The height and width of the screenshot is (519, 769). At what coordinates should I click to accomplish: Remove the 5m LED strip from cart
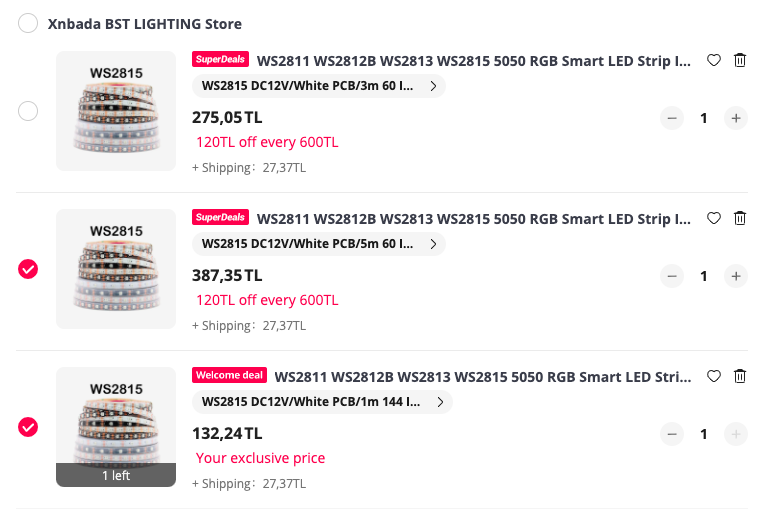pos(740,218)
